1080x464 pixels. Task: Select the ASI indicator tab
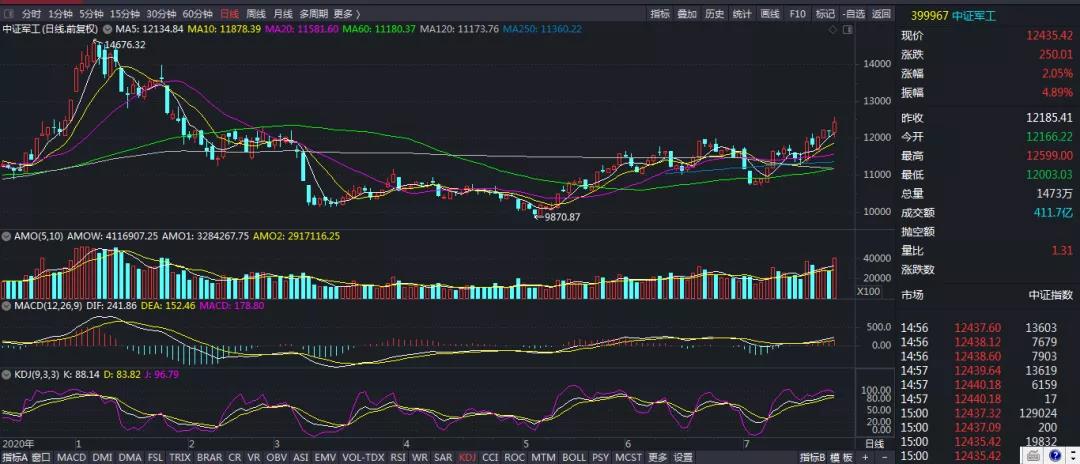[301, 457]
